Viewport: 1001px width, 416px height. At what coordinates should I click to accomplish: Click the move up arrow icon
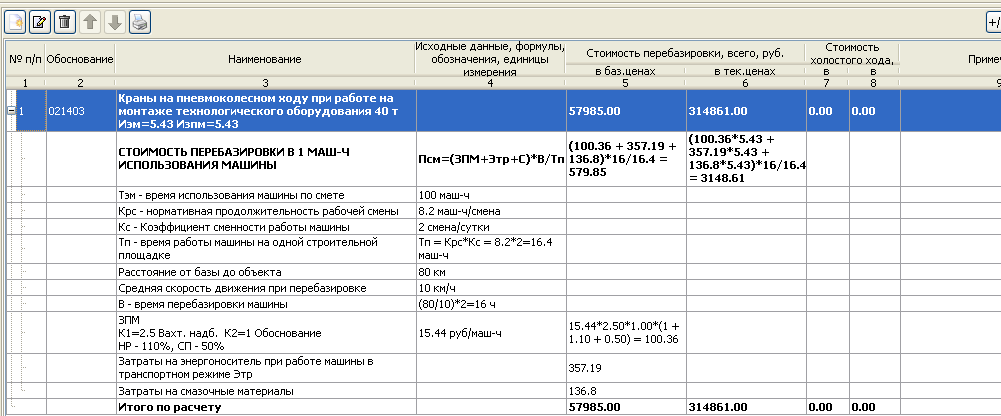click(90, 23)
